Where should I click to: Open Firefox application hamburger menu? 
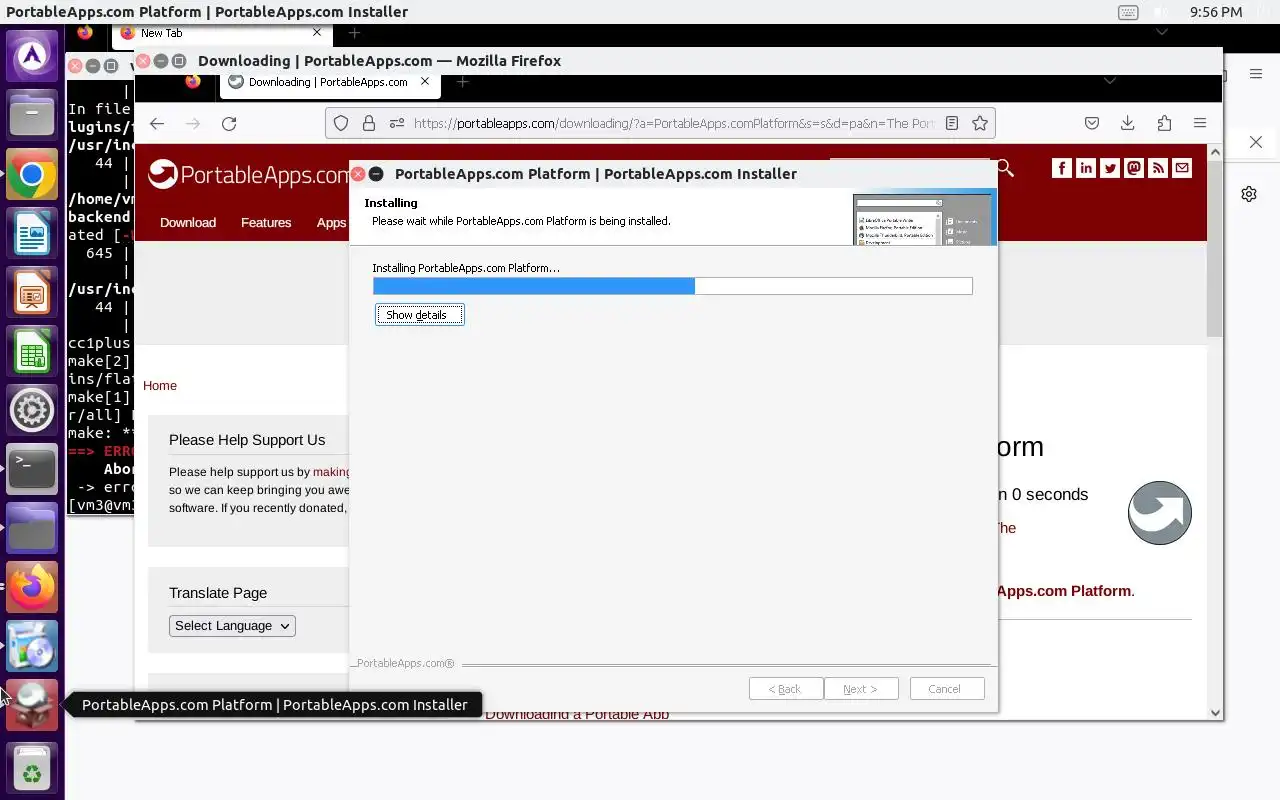1200,123
